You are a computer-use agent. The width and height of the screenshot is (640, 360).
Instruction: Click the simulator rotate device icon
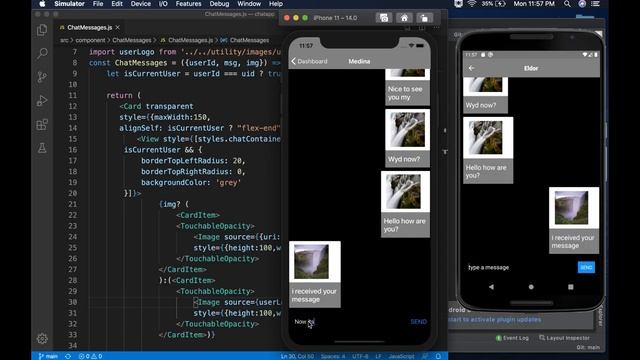tap(424, 18)
